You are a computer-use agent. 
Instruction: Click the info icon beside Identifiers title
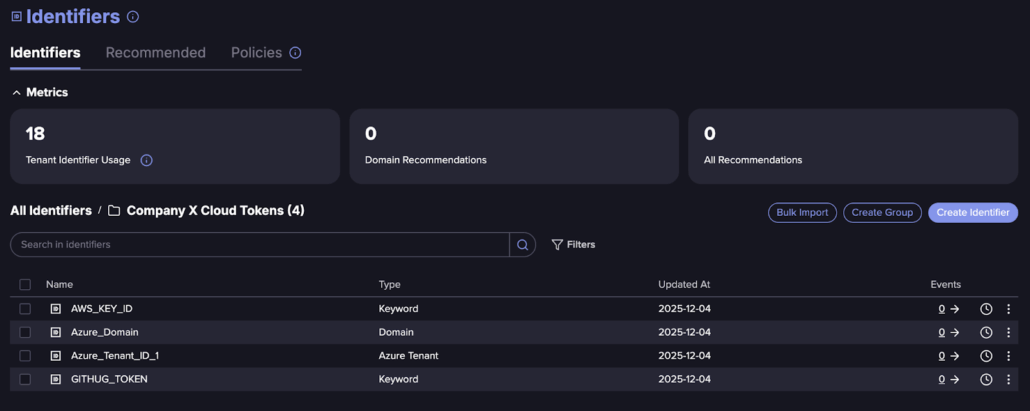tap(134, 17)
